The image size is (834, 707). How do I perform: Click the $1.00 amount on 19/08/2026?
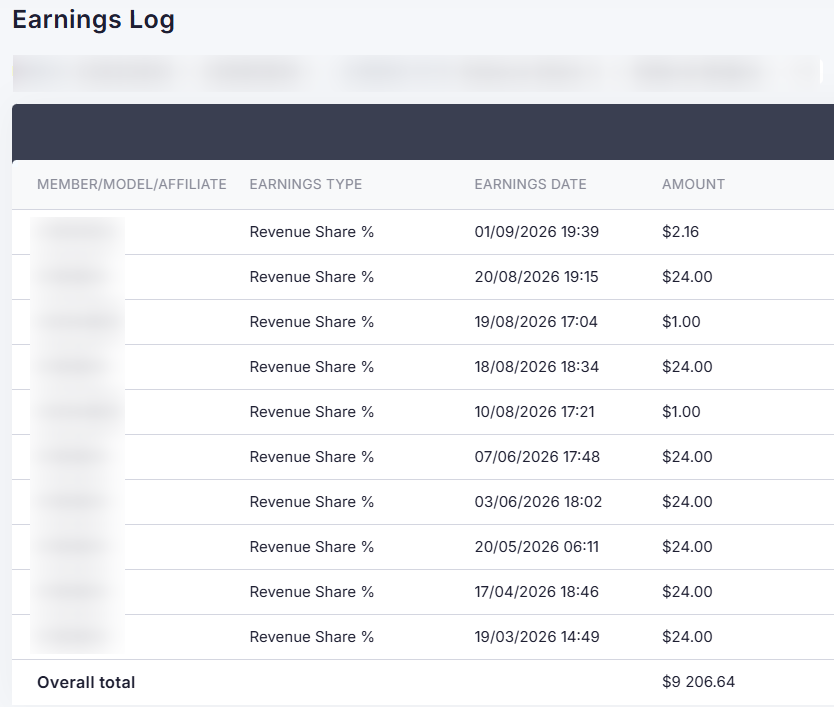coord(681,322)
